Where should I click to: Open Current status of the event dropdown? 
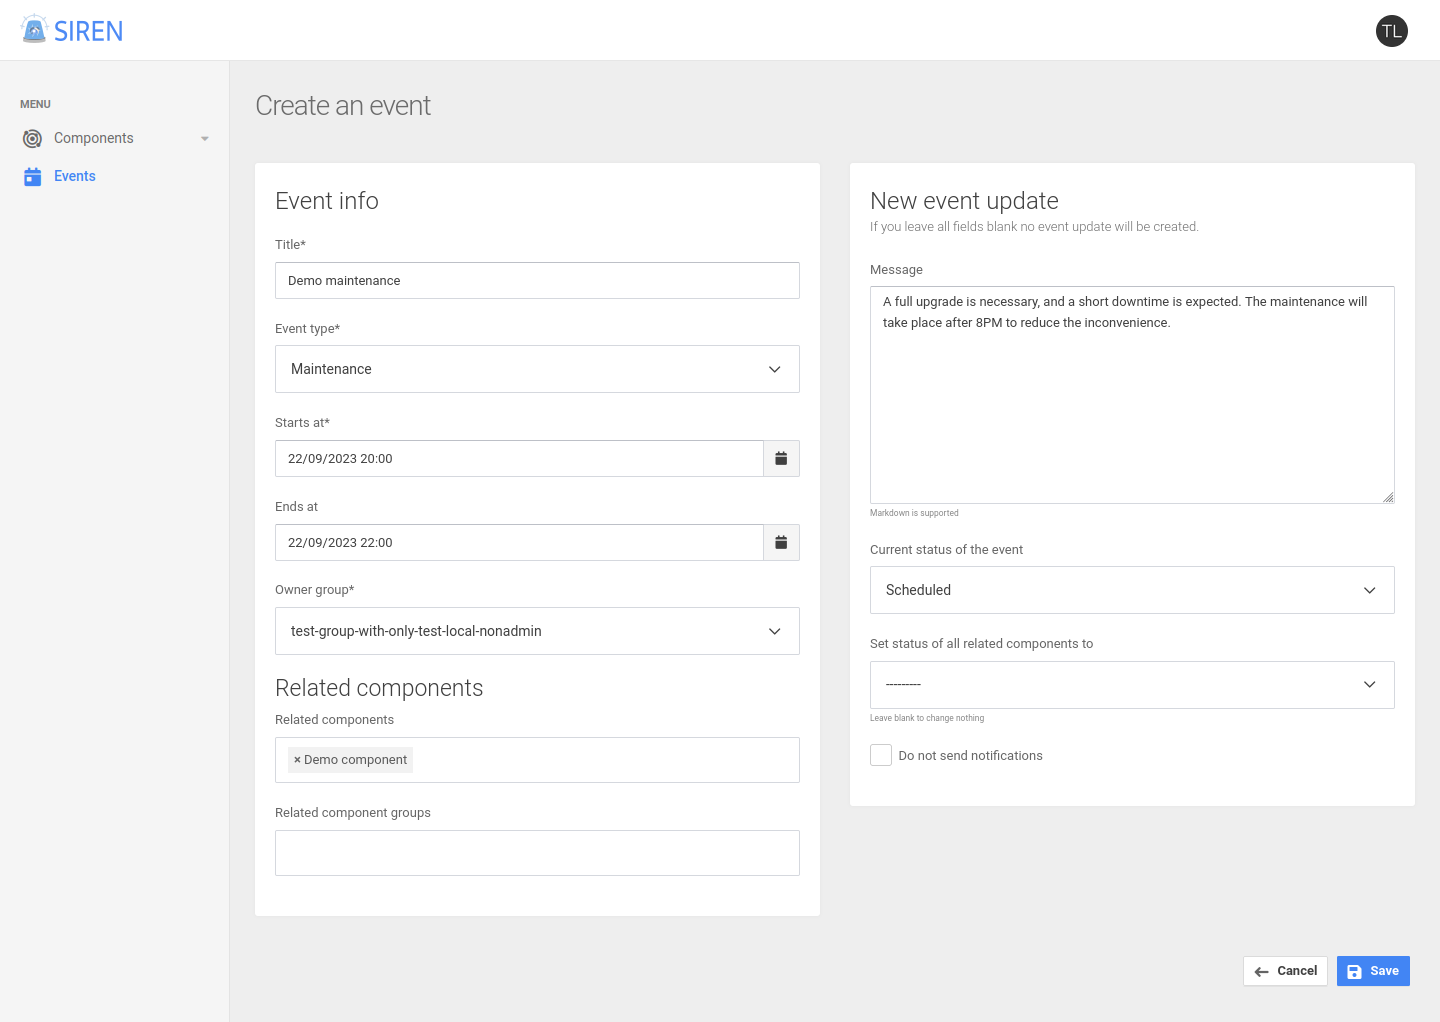pos(1131,590)
